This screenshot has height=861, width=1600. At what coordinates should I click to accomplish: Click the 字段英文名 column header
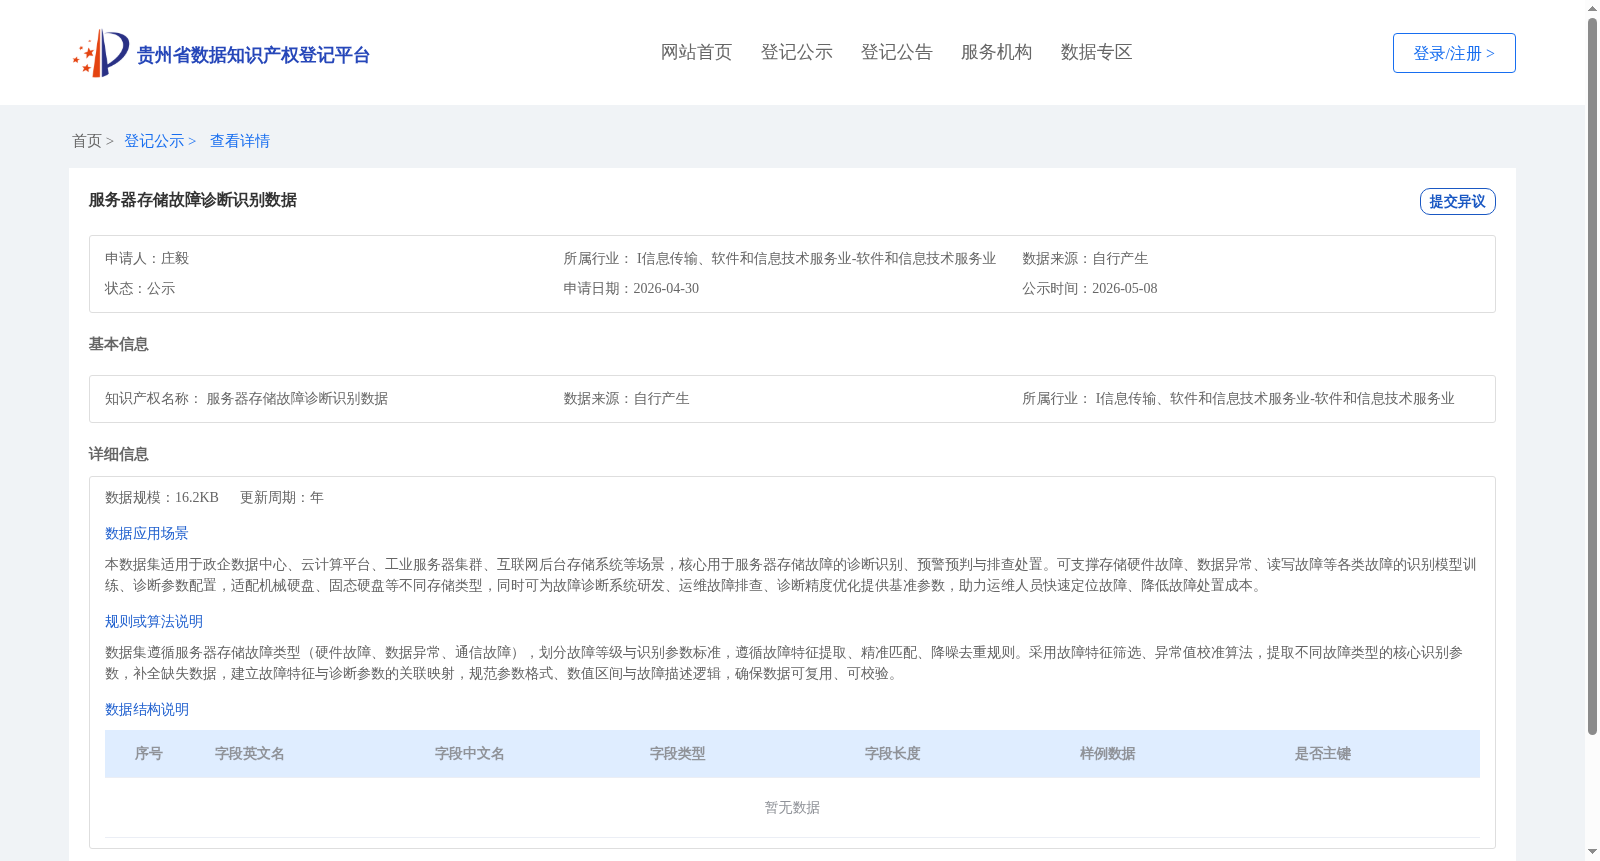tap(250, 753)
